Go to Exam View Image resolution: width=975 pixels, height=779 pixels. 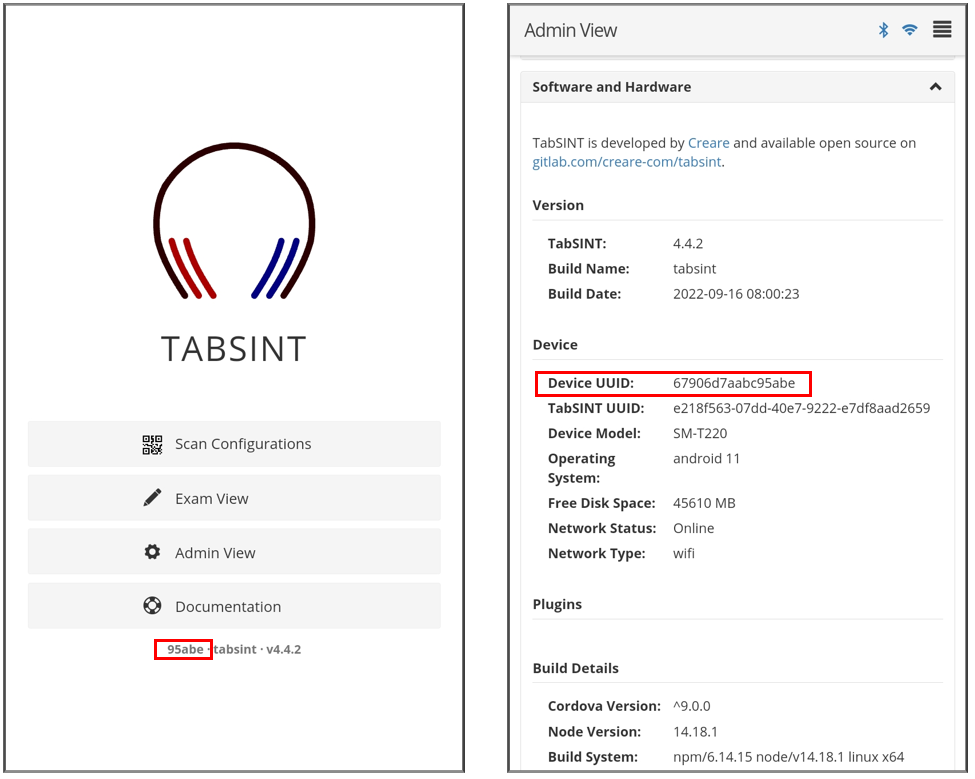212,498
